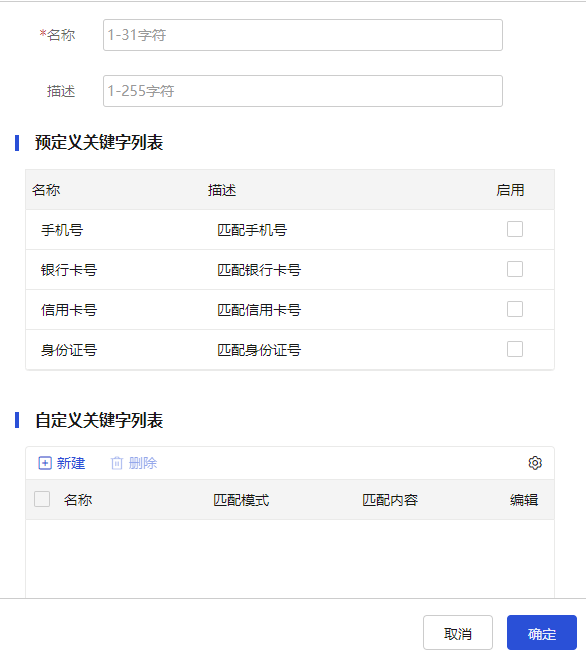Click the trash icon beside 删除
Screen dimensions: 586x657
pos(117,463)
